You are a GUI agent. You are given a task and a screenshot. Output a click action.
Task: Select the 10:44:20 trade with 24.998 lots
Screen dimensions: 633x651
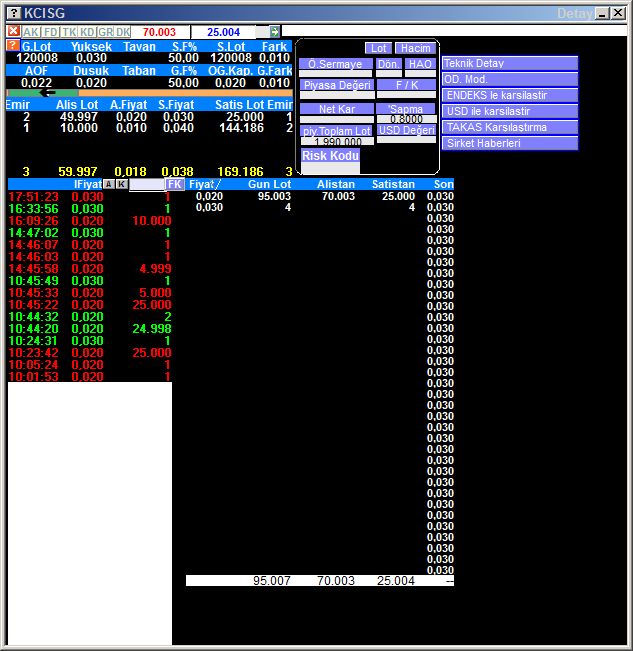pyautogui.click(x=90, y=329)
